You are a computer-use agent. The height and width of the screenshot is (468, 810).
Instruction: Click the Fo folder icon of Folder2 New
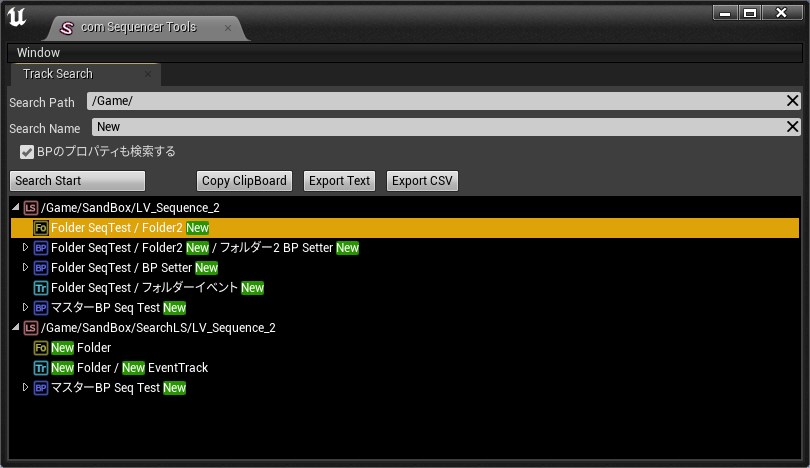click(41, 228)
